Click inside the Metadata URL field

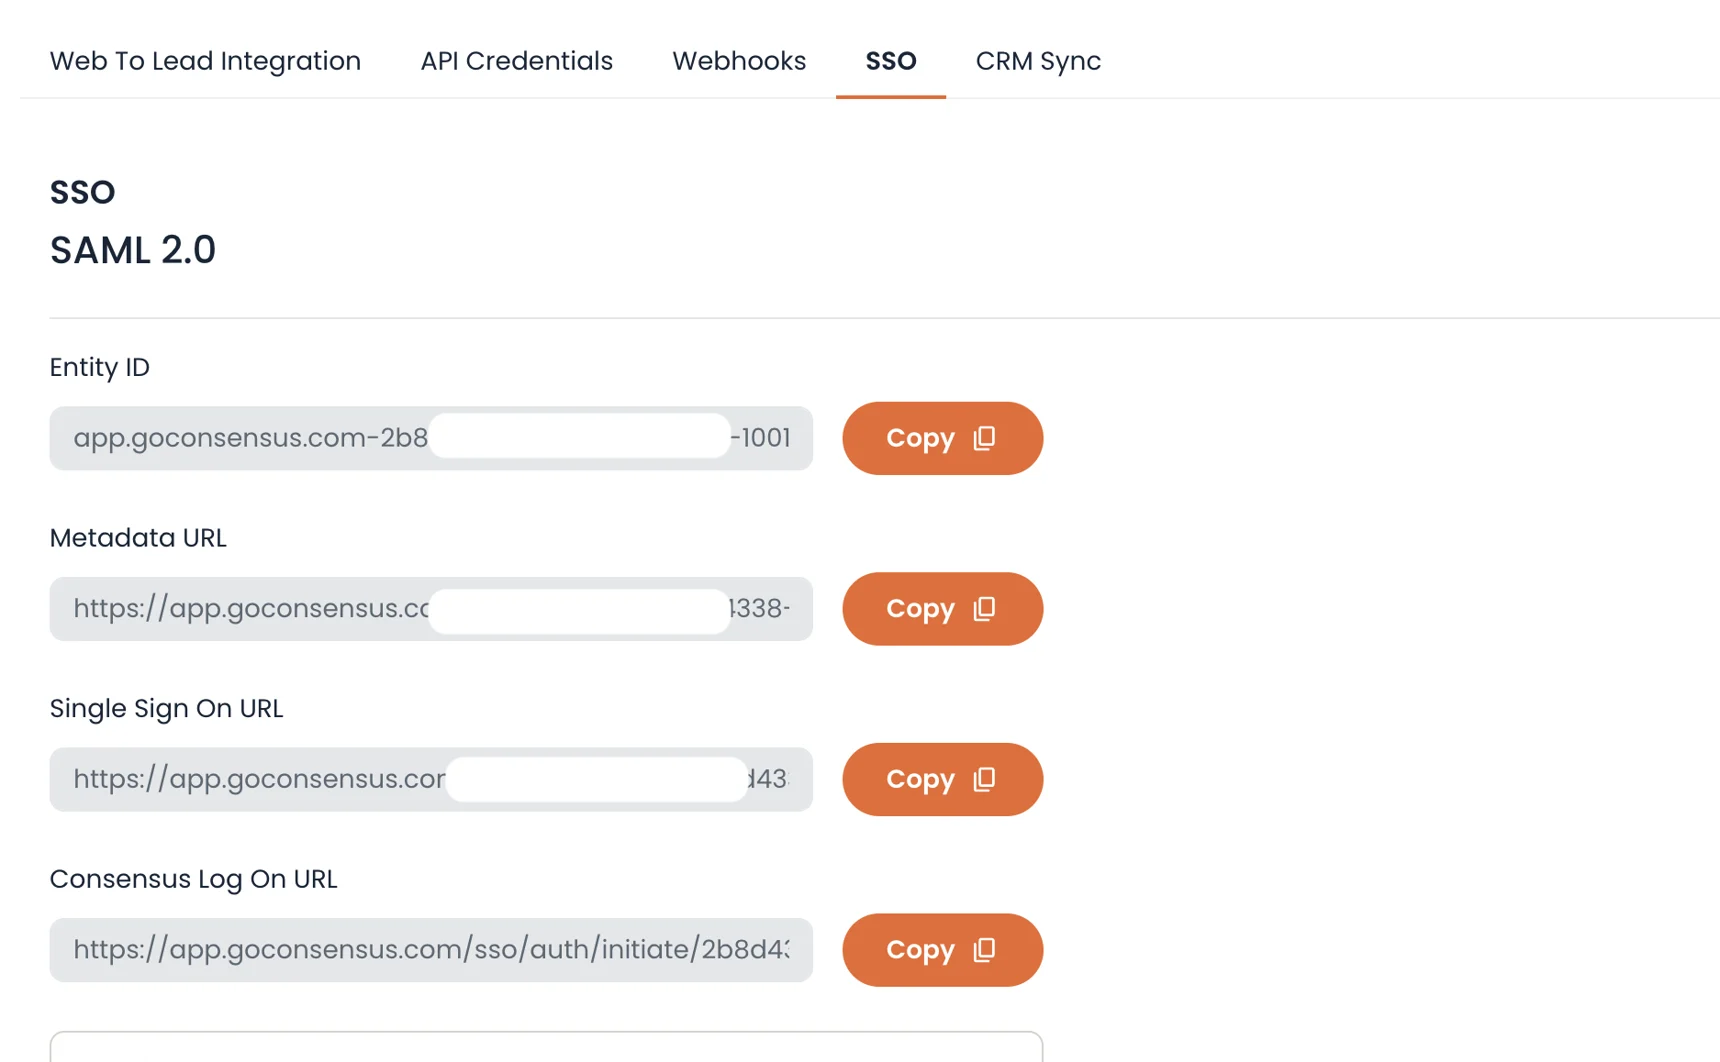click(431, 609)
